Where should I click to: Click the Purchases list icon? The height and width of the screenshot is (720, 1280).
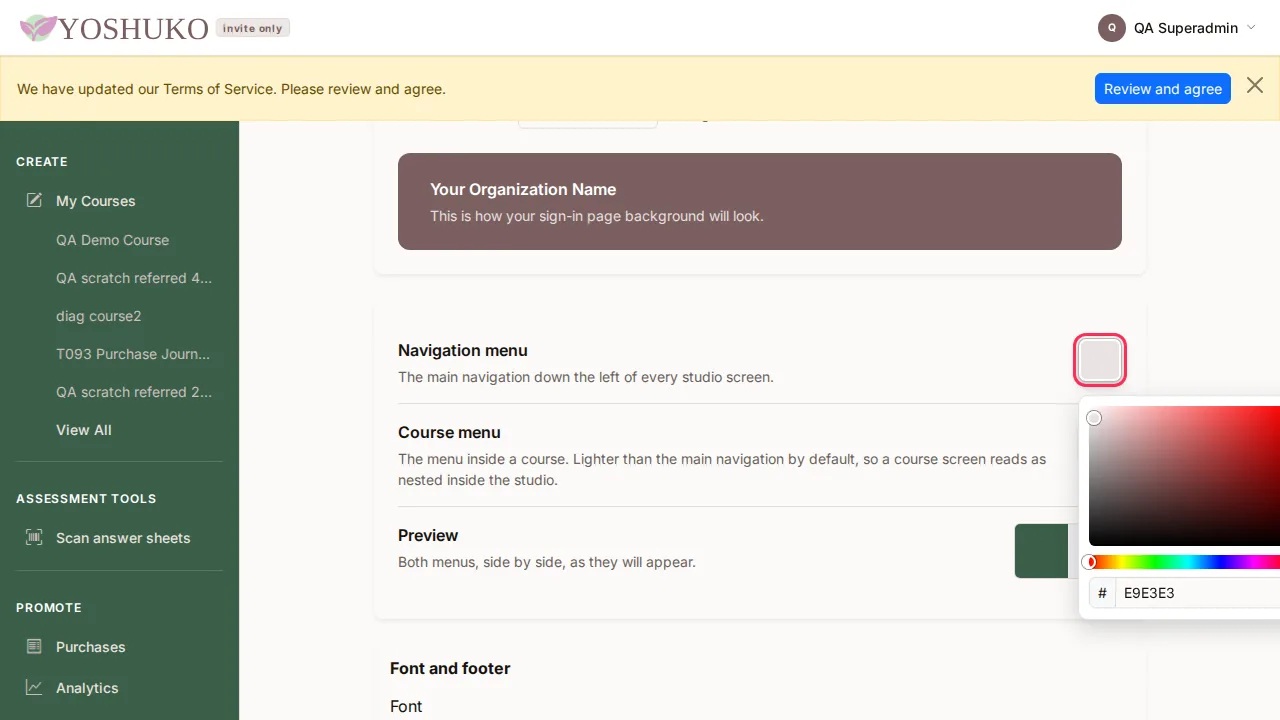(x=34, y=646)
